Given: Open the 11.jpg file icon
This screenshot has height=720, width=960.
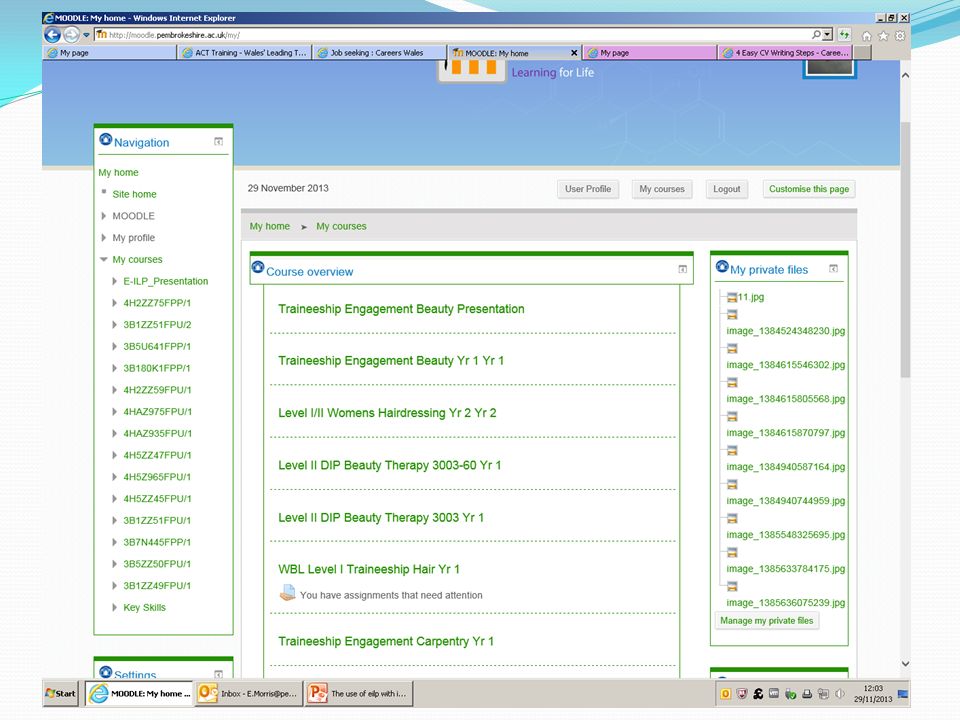Looking at the screenshot, I should [732, 298].
